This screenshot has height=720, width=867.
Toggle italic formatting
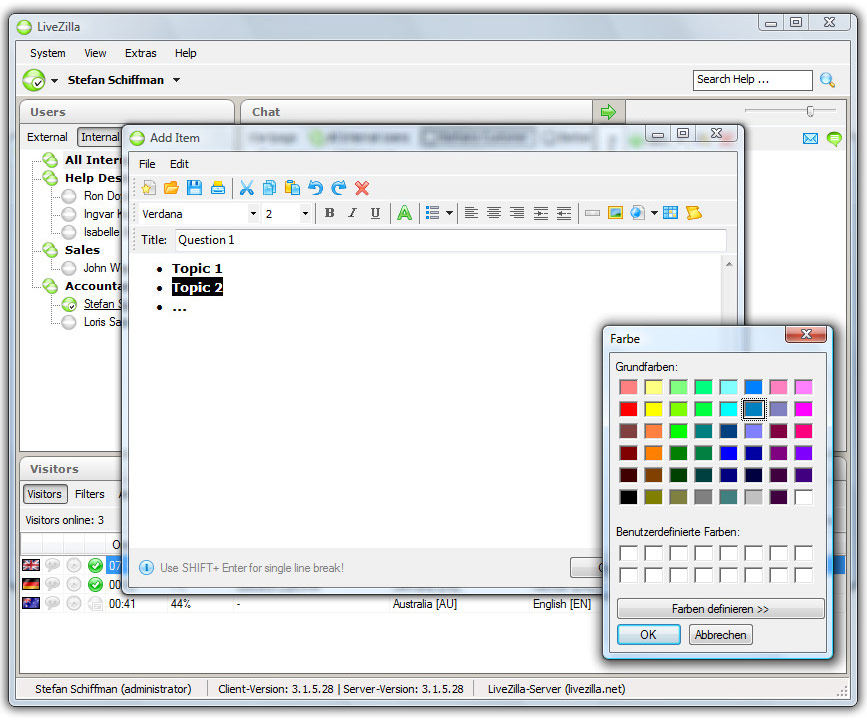(x=352, y=213)
